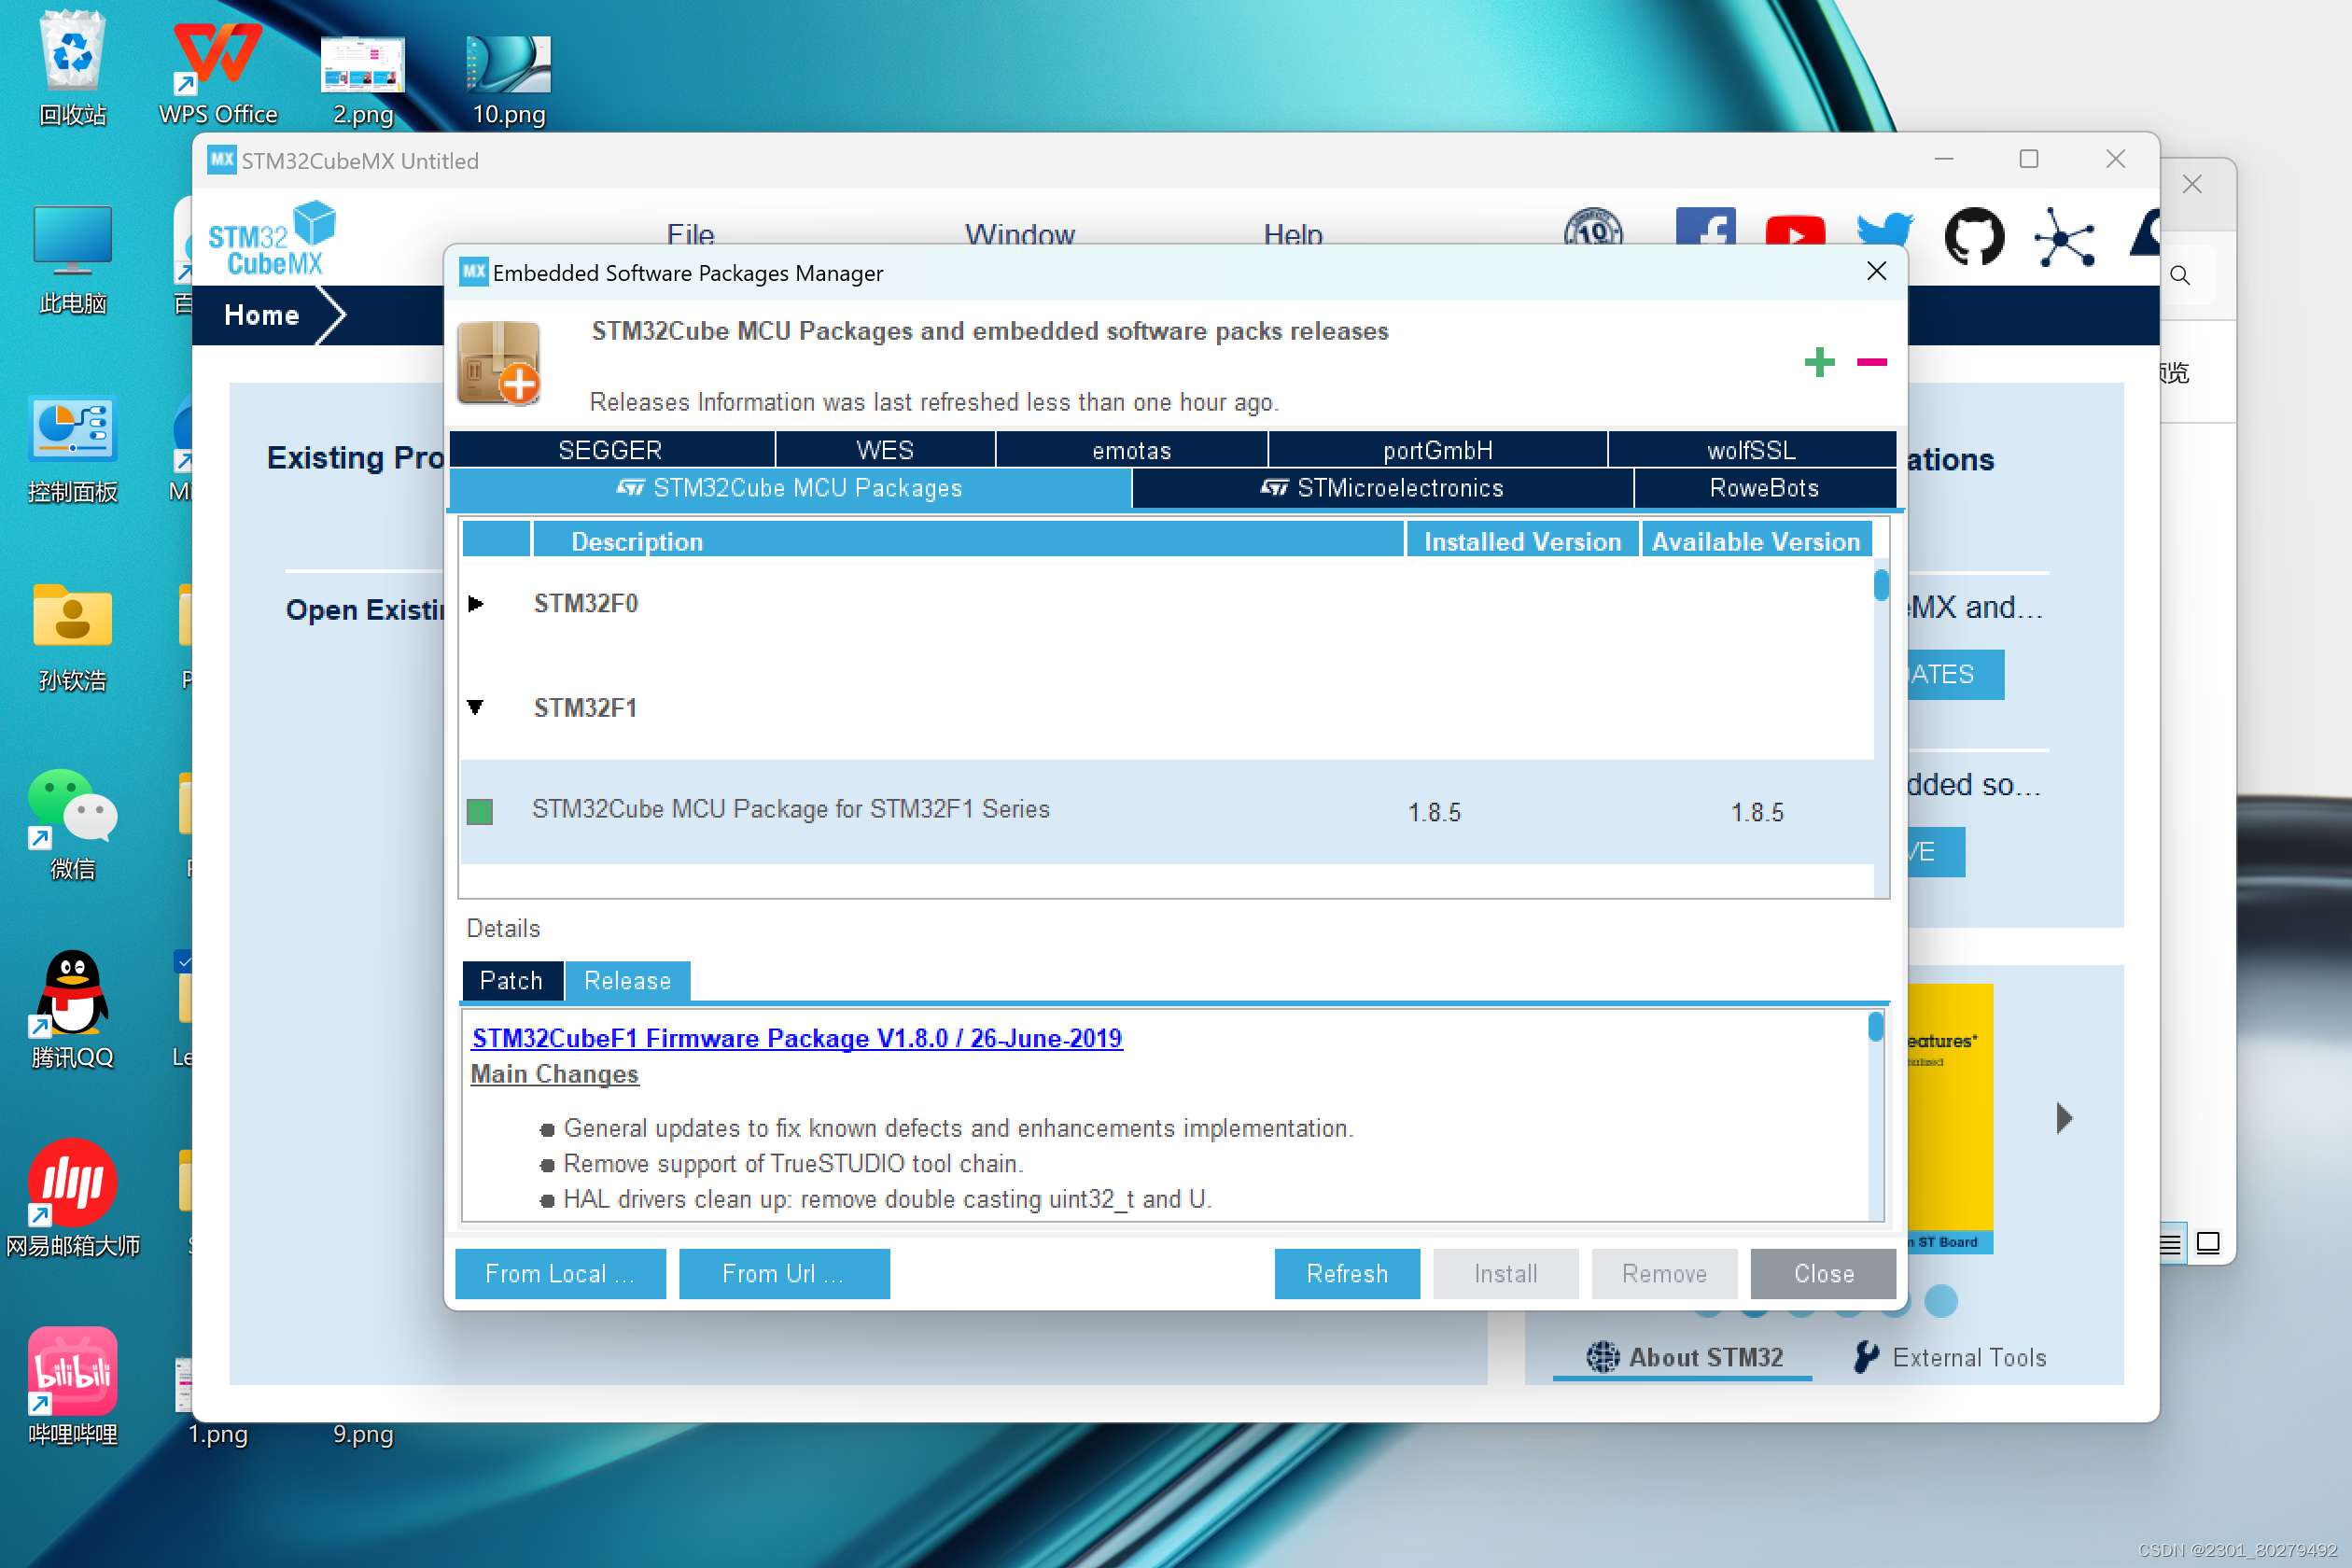Image resolution: width=2352 pixels, height=1568 pixels.
Task: Click the About STM32 globe icon
Action: (1603, 1357)
